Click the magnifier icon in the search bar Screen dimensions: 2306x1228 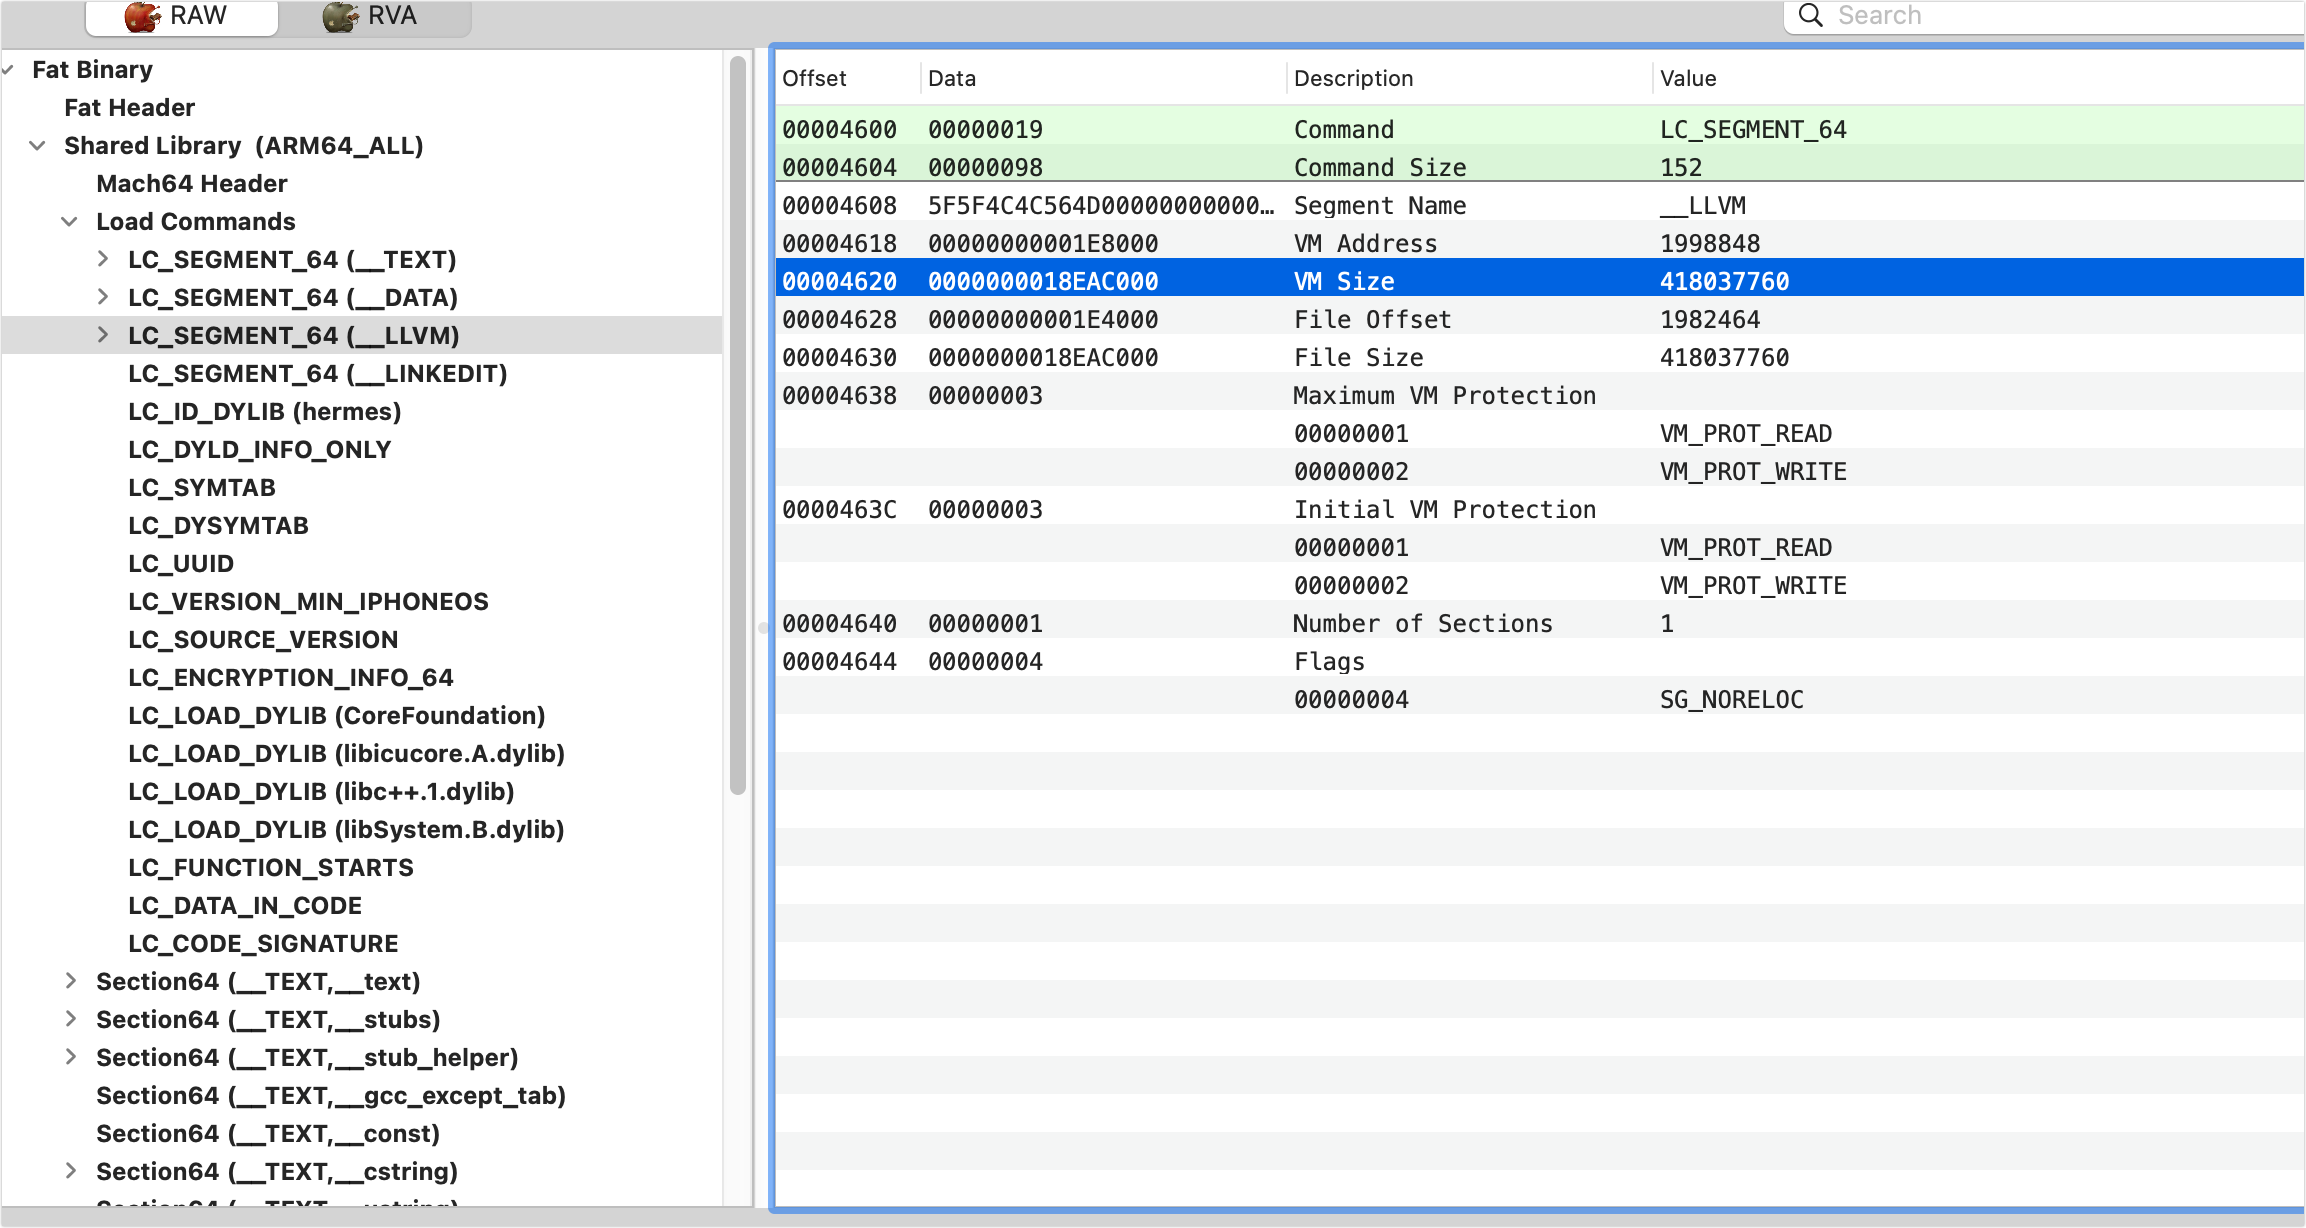tap(1810, 15)
